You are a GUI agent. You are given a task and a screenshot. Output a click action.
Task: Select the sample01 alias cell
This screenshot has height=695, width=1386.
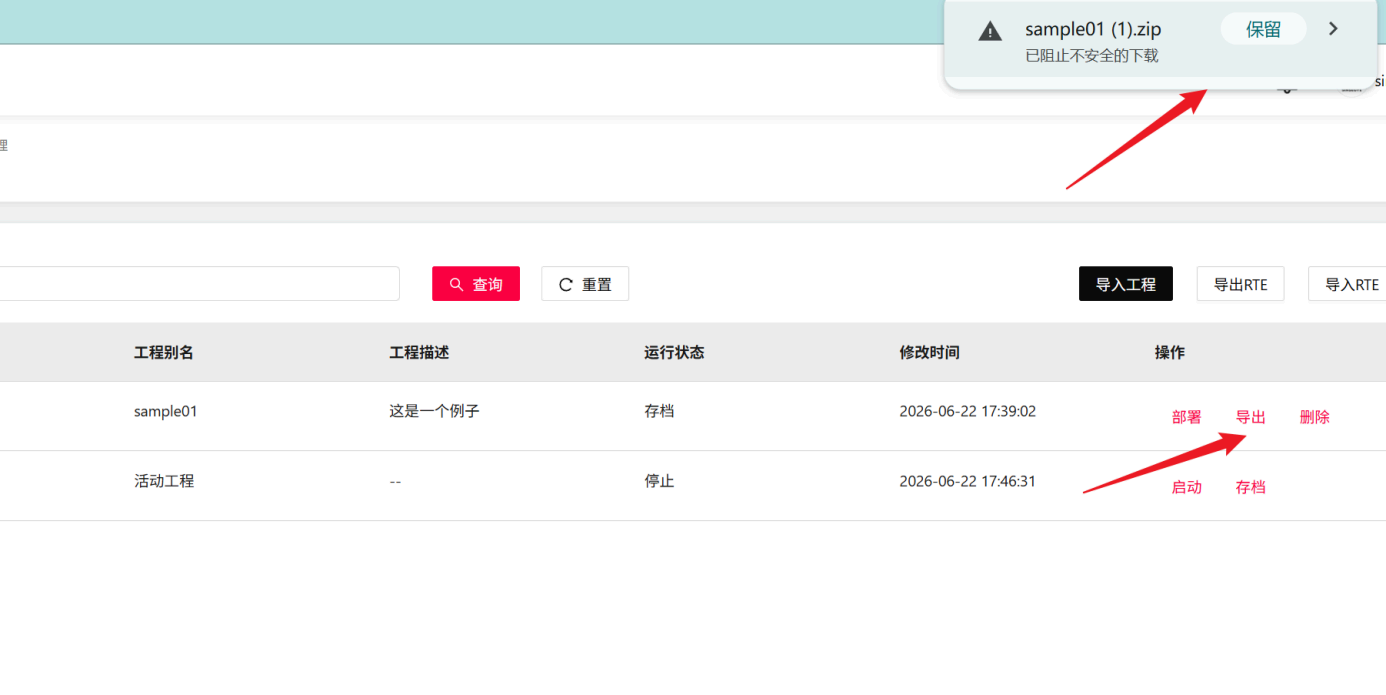(166, 411)
